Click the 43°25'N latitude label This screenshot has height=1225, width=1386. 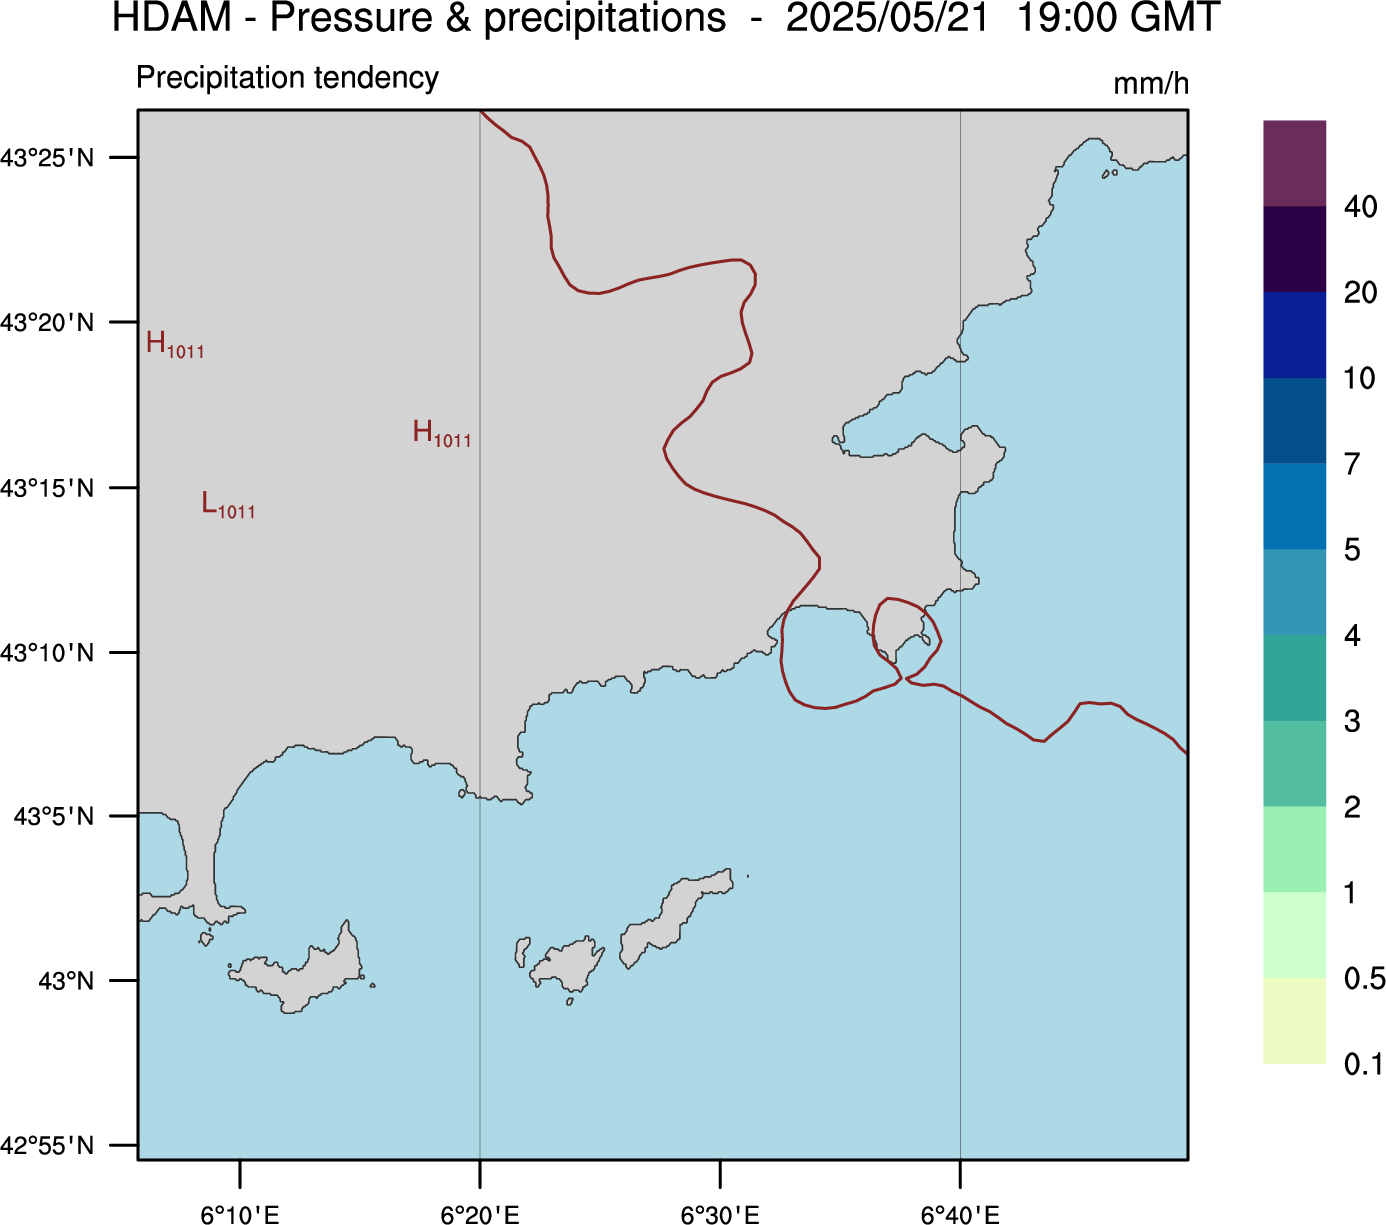coord(48,158)
